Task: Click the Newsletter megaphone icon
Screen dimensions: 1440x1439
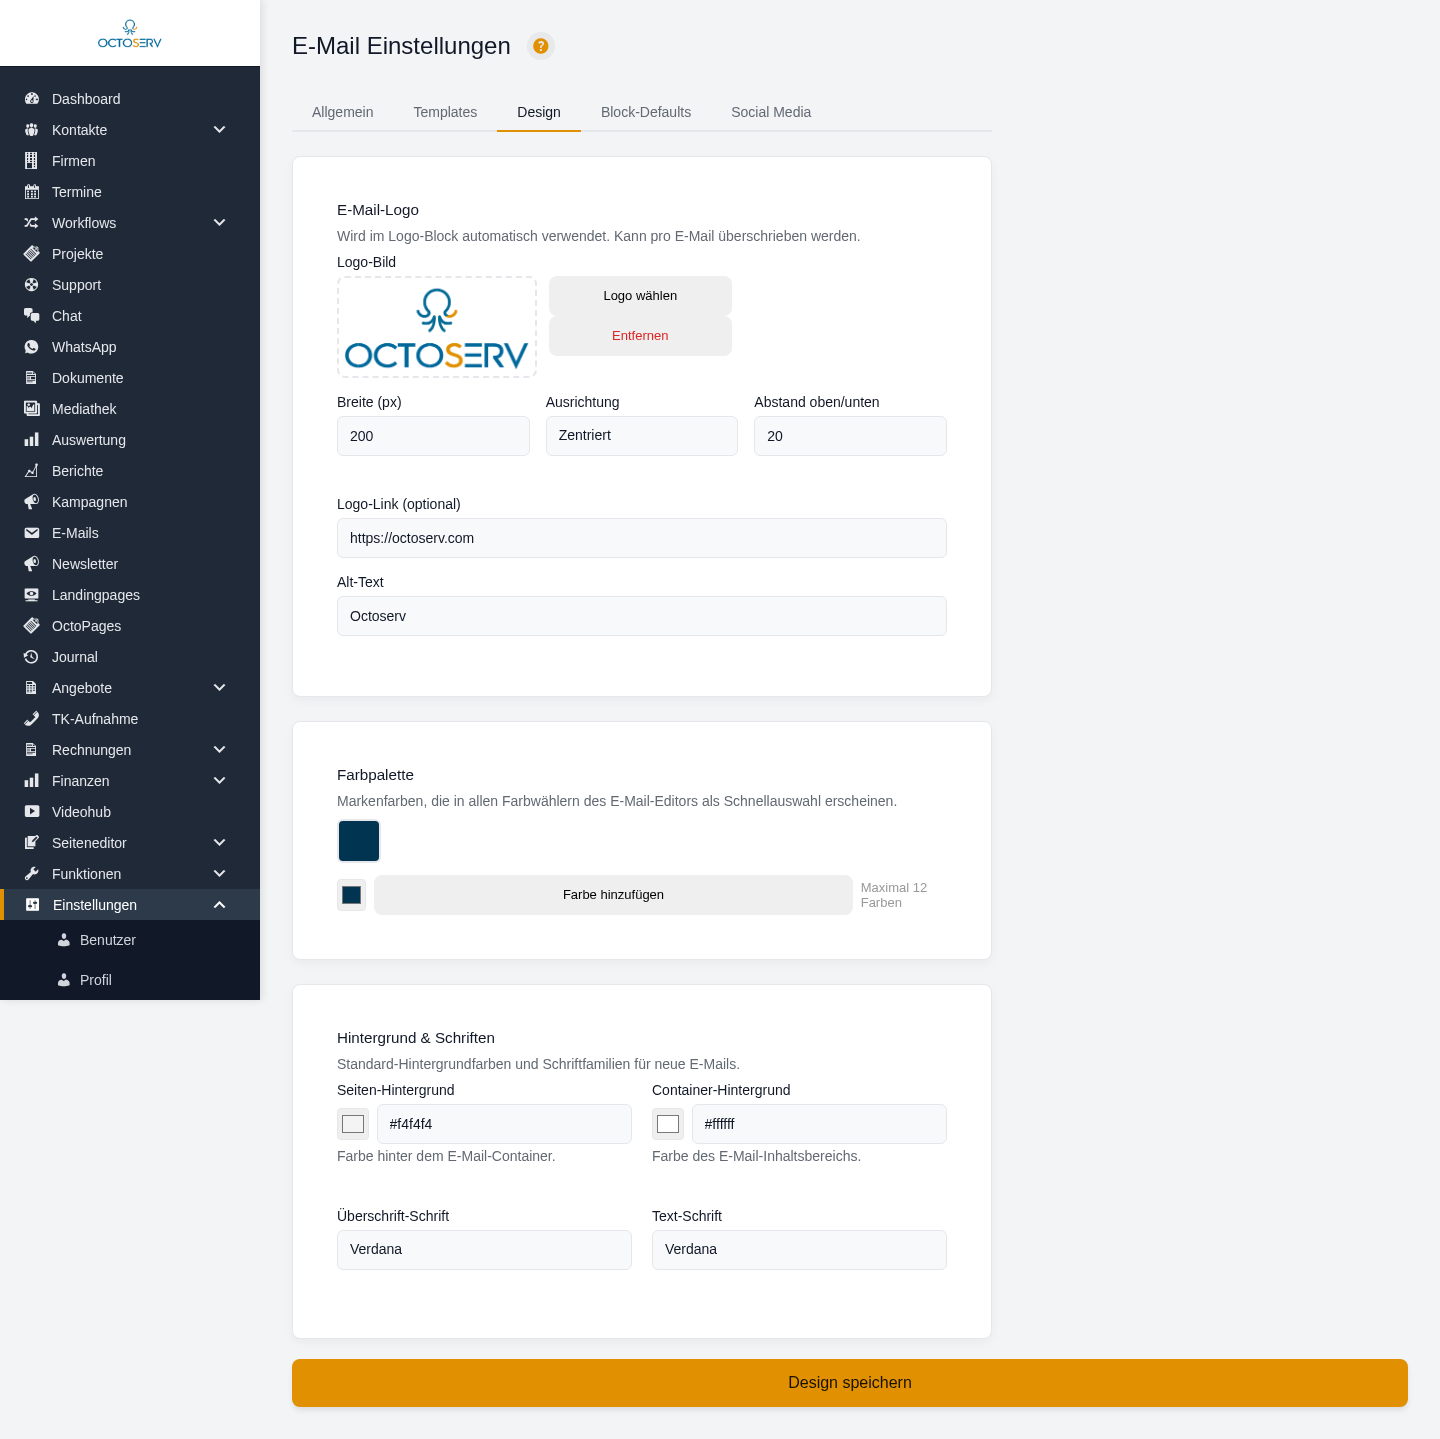Action: [32, 564]
